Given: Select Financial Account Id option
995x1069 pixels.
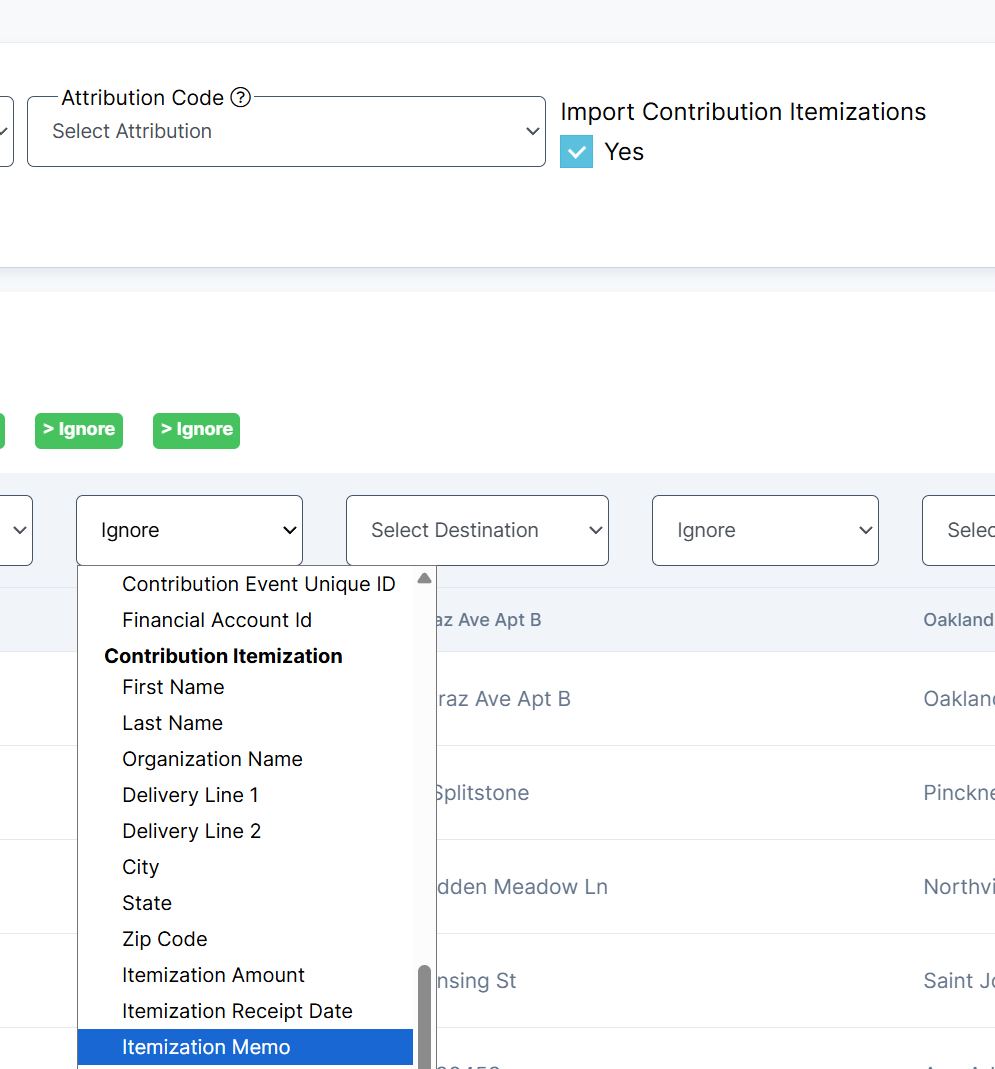Looking at the screenshot, I should 217,620.
